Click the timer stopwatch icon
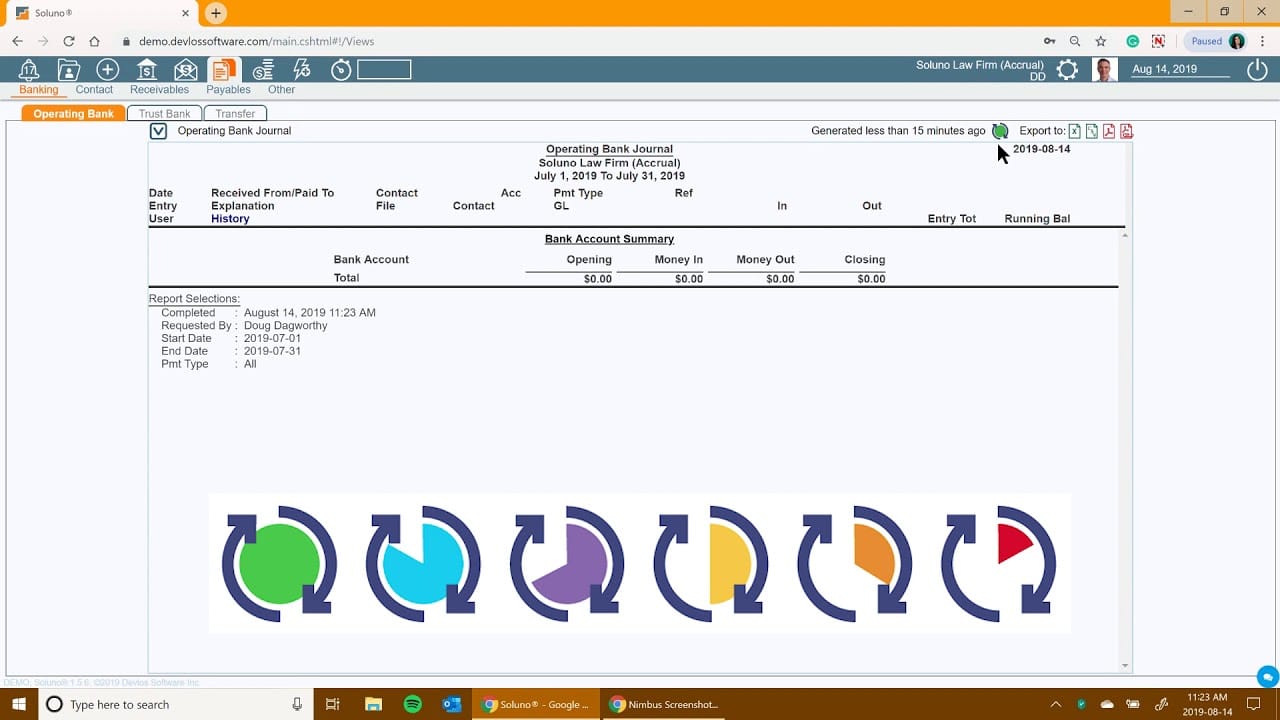Image resolution: width=1280 pixels, height=720 pixels. (x=341, y=70)
